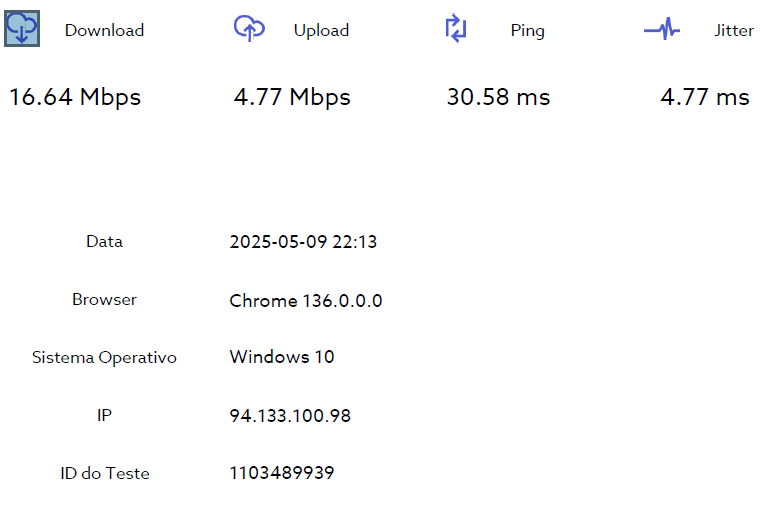Click the test date 2025-05-09 22:13

(x=303, y=242)
